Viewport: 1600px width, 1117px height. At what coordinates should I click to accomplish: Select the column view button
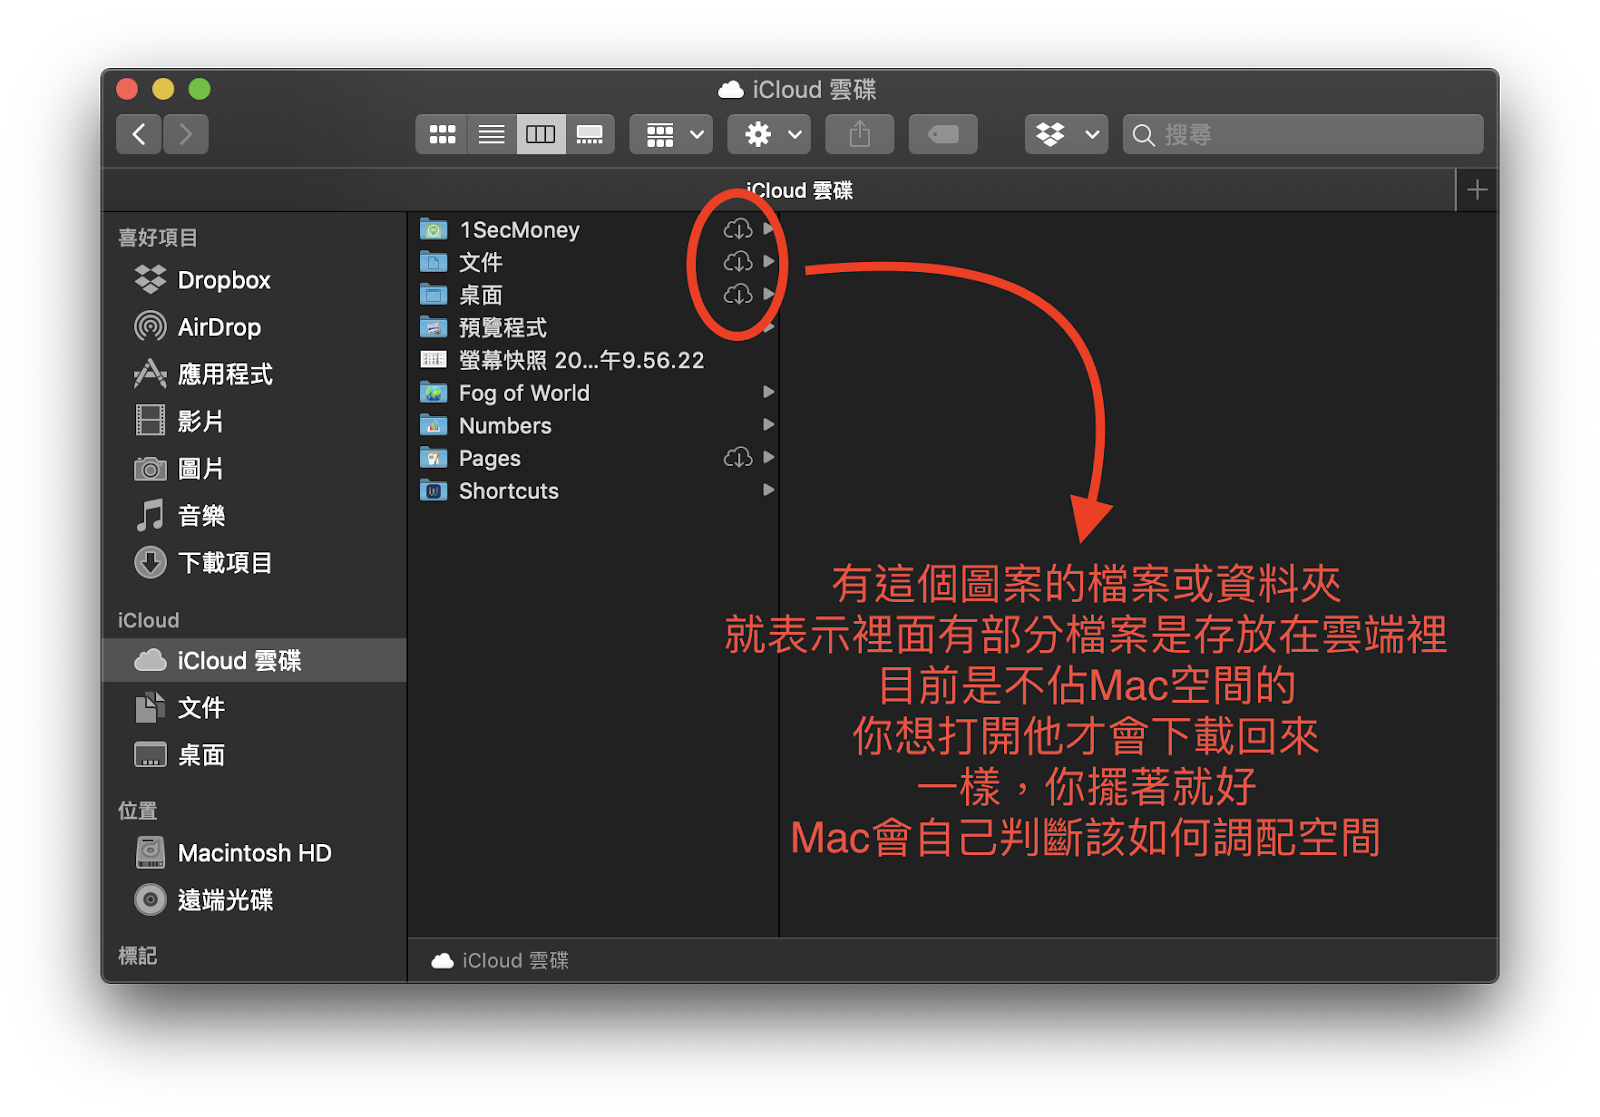point(540,134)
